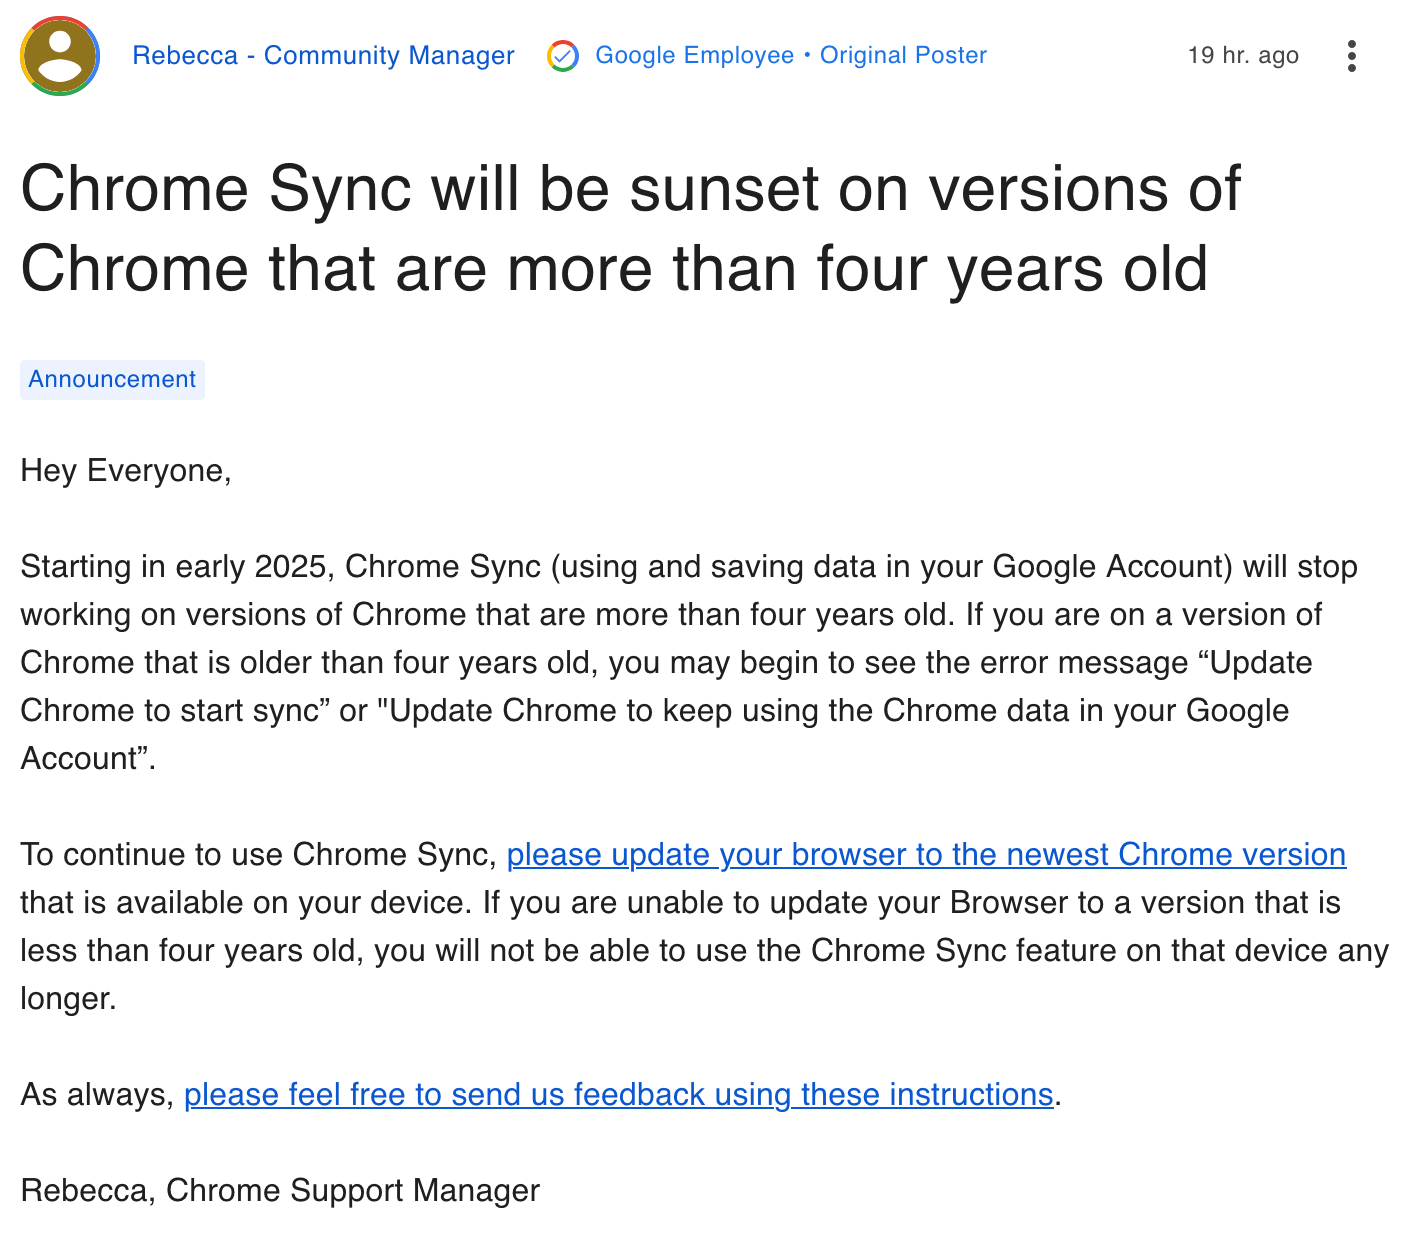Image resolution: width=1424 pixels, height=1236 pixels.
Task: Follow the send us feedback instructions link
Action: [x=618, y=1095]
